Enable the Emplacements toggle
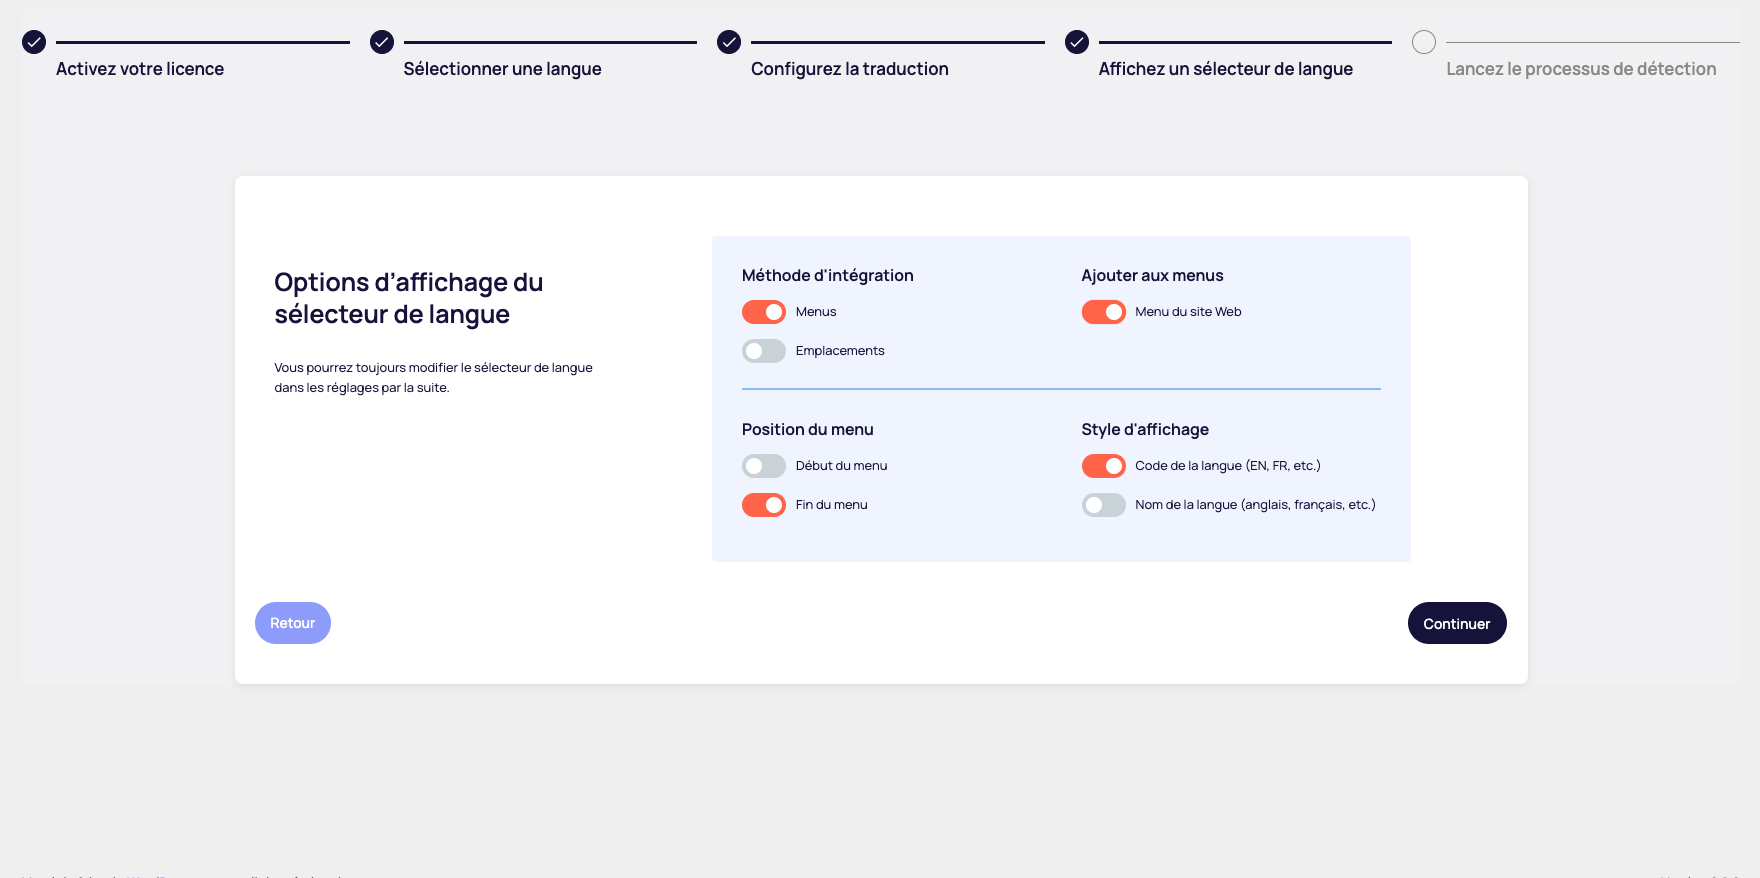Viewport: 1760px width, 878px height. click(764, 351)
